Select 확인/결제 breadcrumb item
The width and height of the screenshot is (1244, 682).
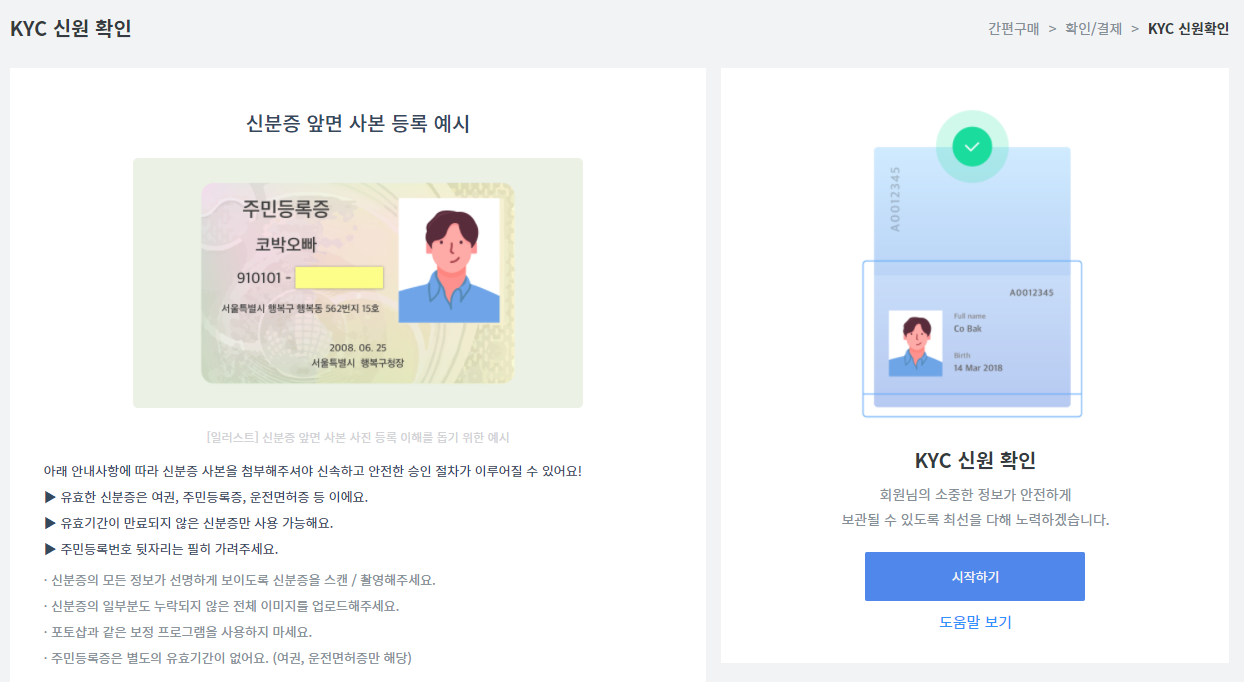(x=1094, y=28)
